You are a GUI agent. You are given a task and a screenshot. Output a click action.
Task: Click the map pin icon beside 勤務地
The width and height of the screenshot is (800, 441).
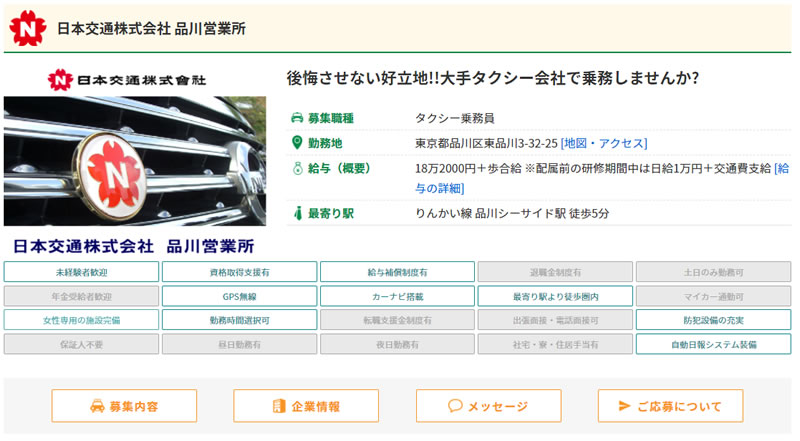297,142
